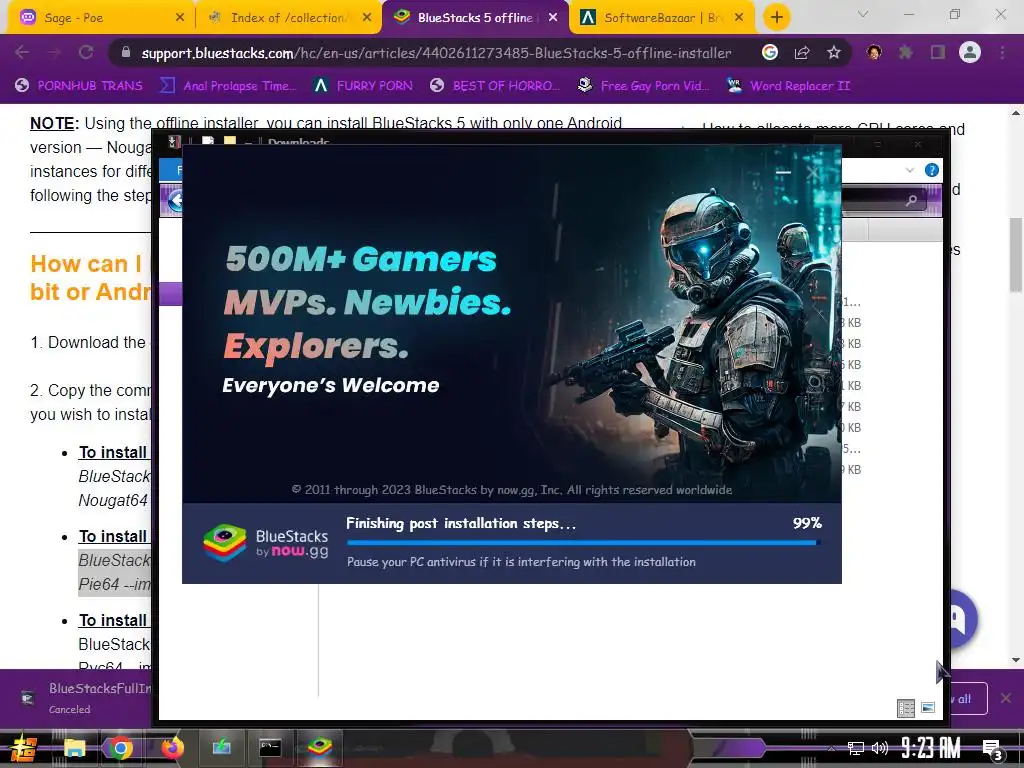
Task: Open the network status tray icon
Action: (856, 748)
